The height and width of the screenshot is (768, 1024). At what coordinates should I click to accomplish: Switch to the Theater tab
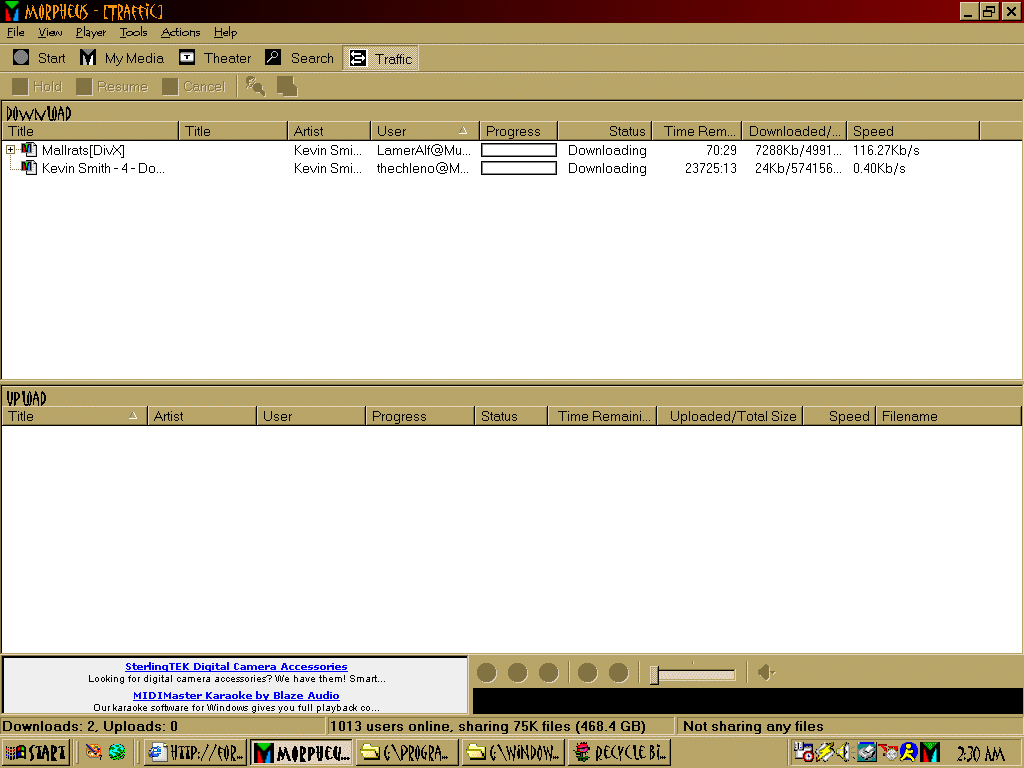(215, 58)
